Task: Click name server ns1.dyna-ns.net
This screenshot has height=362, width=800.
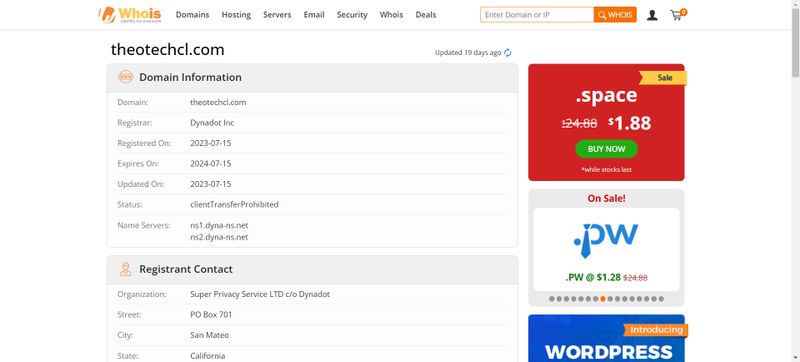Action: click(219, 225)
